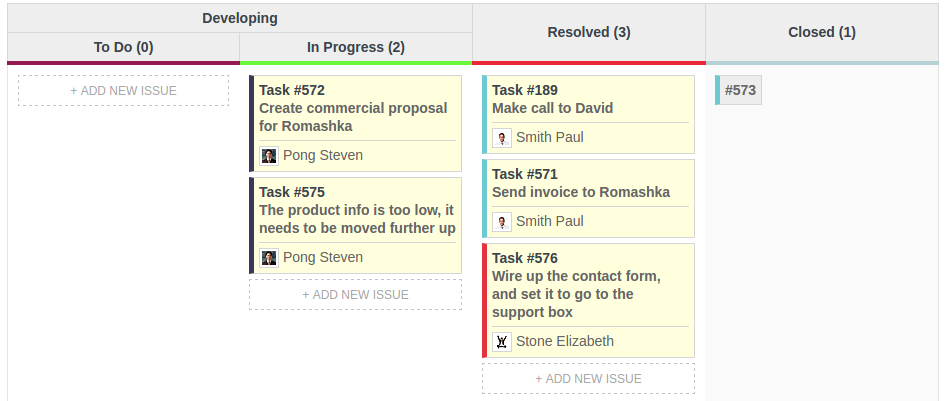Viewport: 945px width, 401px height.
Task: Open Task #571 Send invoice to Romashka
Action: point(580,192)
